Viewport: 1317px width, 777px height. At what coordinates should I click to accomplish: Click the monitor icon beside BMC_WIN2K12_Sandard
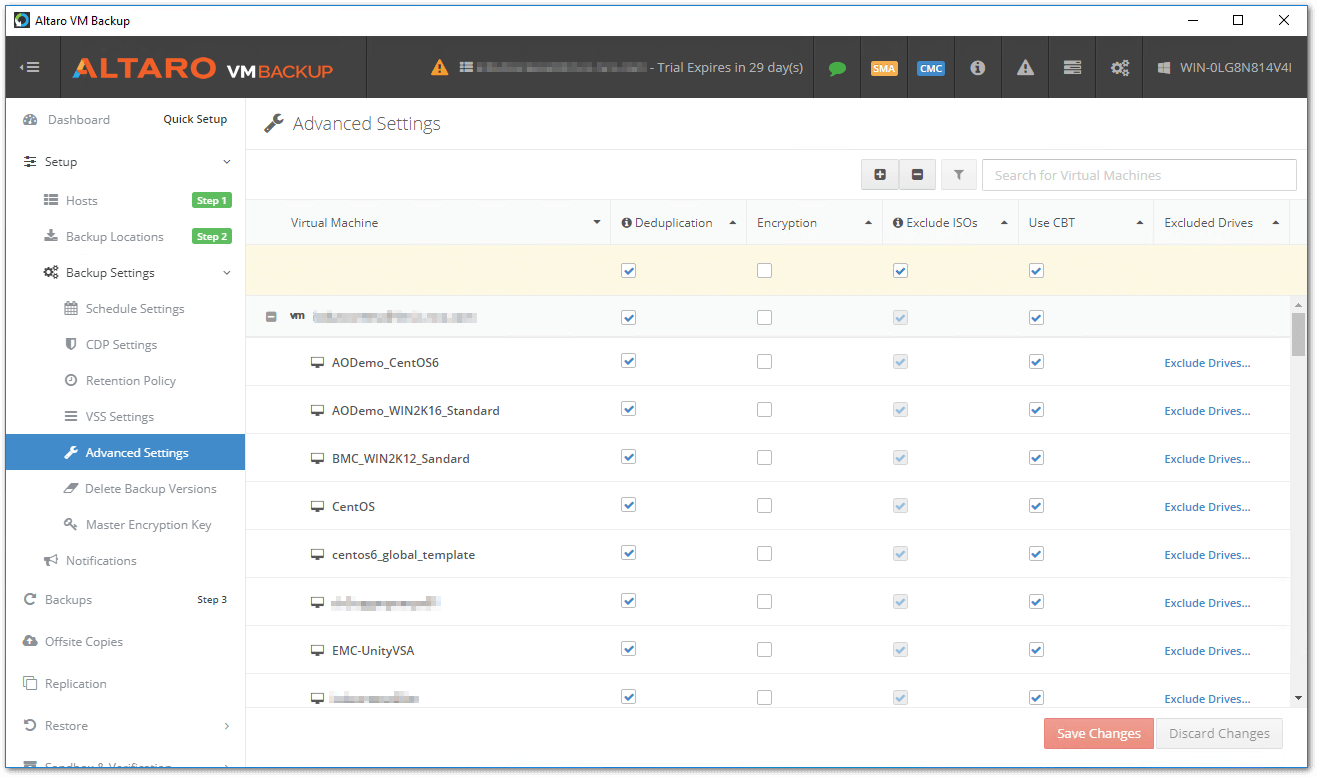click(318, 459)
